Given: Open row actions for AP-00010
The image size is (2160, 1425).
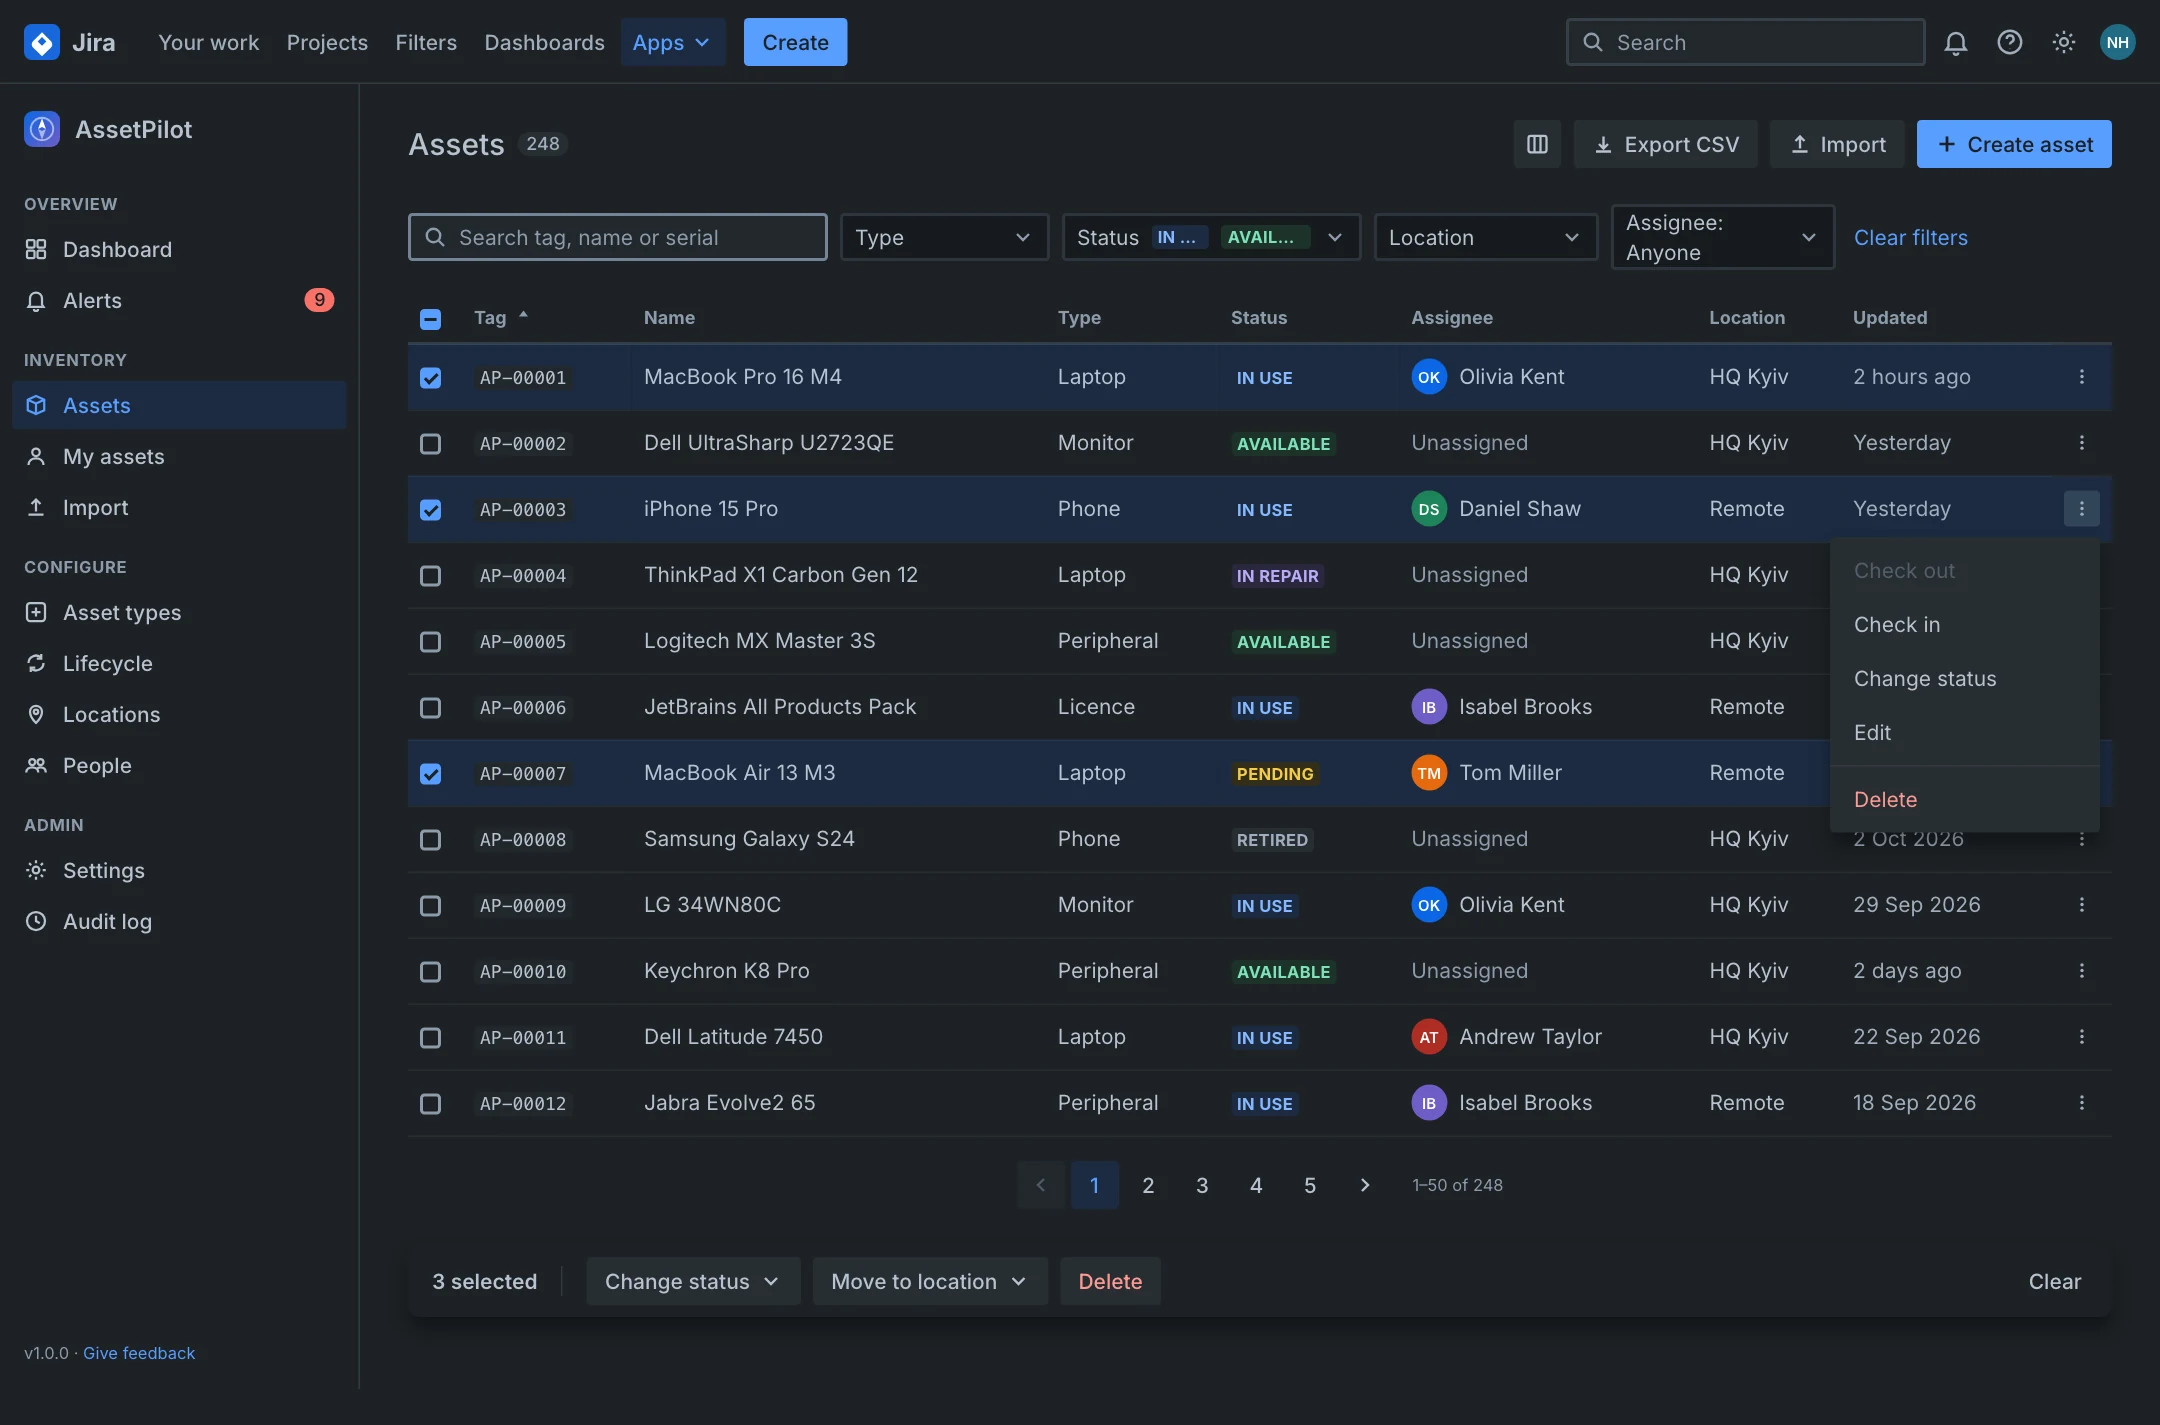Looking at the screenshot, I should click(x=2082, y=971).
